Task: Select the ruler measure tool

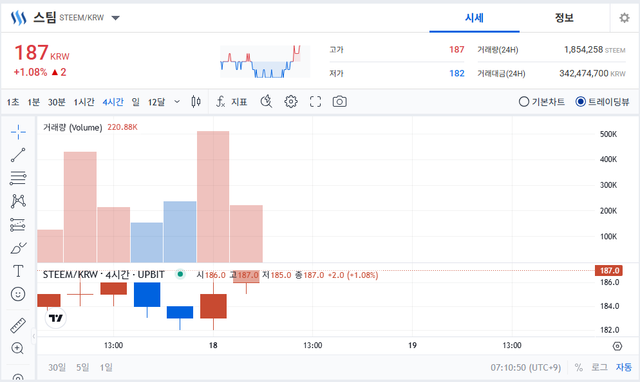Action: [x=18, y=325]
